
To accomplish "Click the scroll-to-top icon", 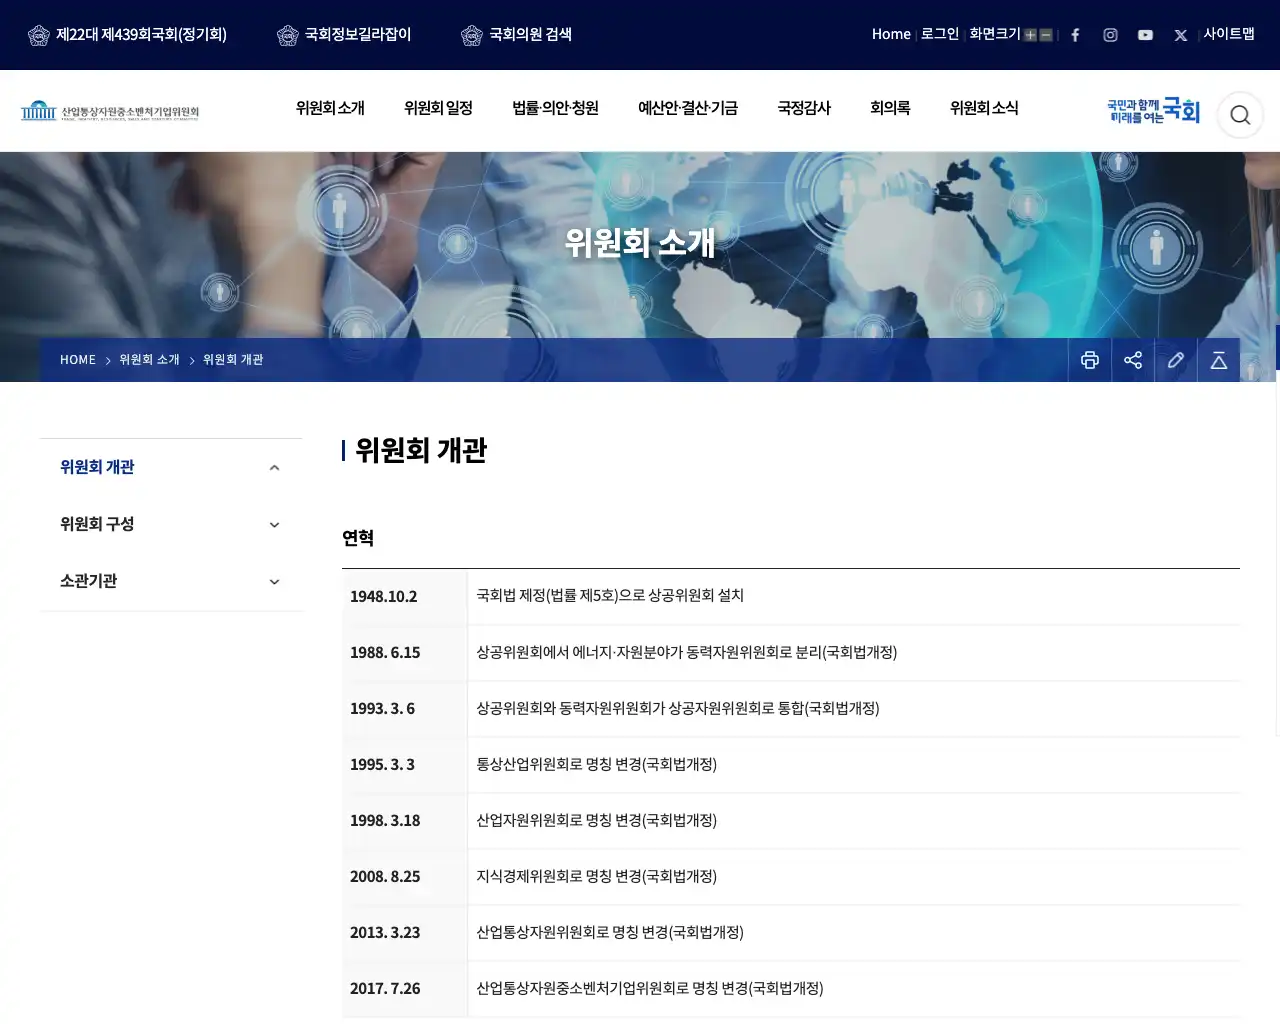I will 1219,360.
